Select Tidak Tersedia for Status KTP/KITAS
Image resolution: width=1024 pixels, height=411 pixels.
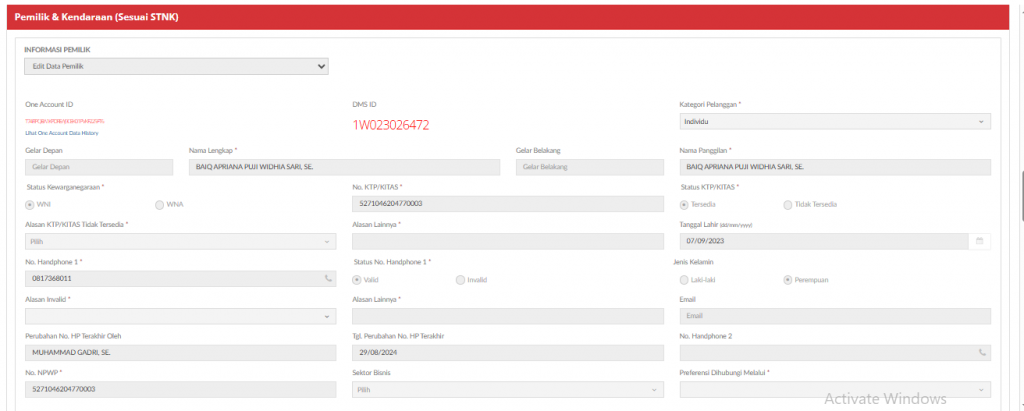[787, 204]
